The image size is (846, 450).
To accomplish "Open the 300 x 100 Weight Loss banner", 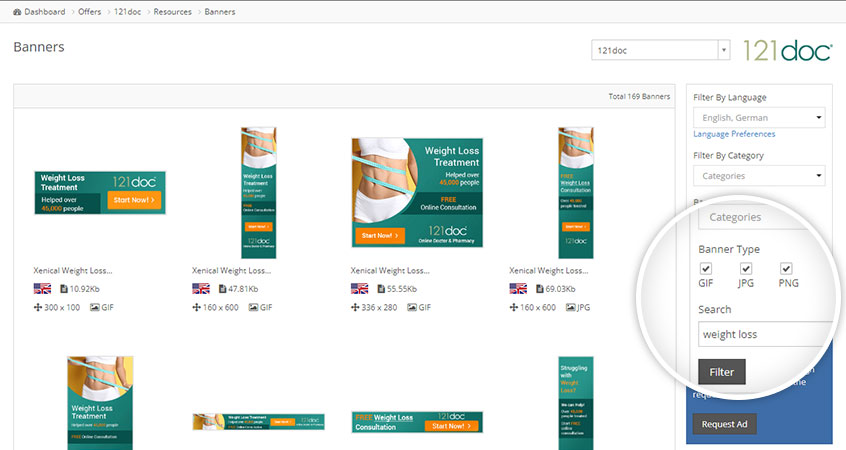I will (100, 193).
